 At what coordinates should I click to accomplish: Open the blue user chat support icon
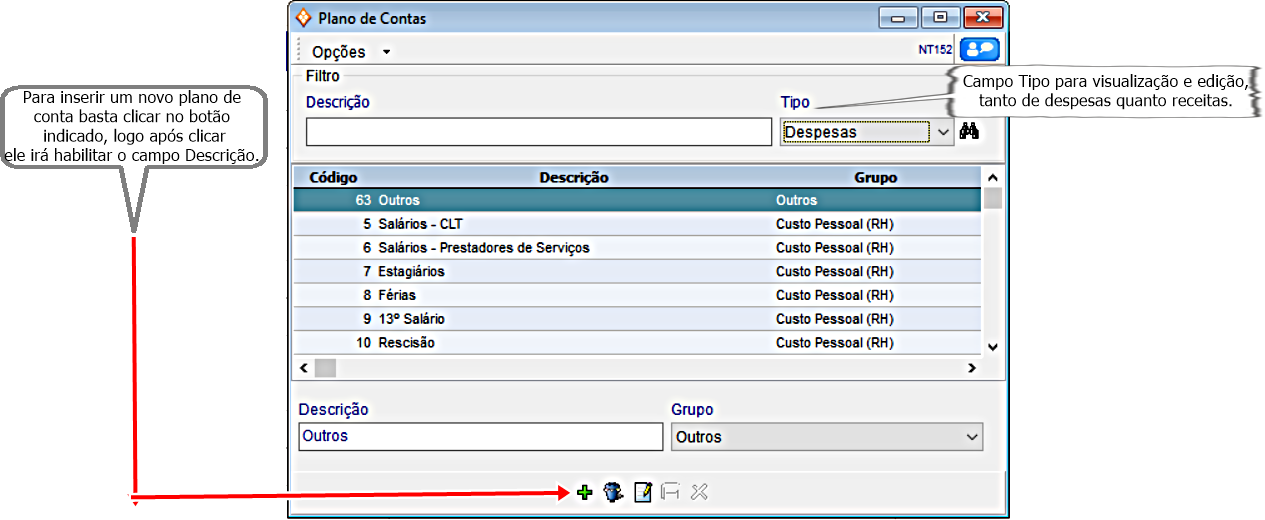[x=979, y=49]
